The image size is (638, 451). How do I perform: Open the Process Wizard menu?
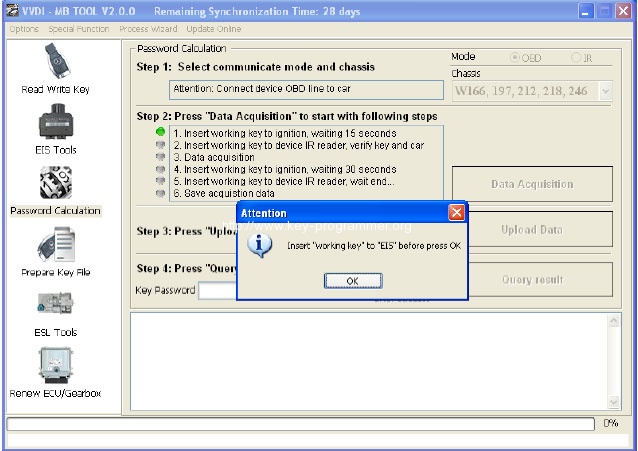point(148,29)
